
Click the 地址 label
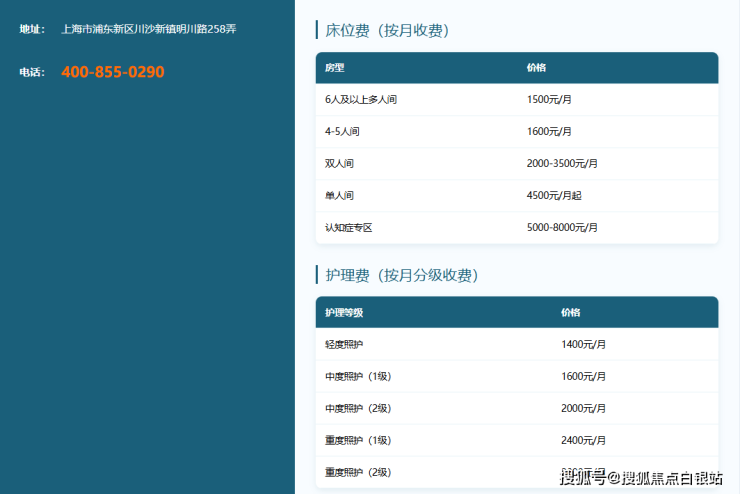point(32,29)
